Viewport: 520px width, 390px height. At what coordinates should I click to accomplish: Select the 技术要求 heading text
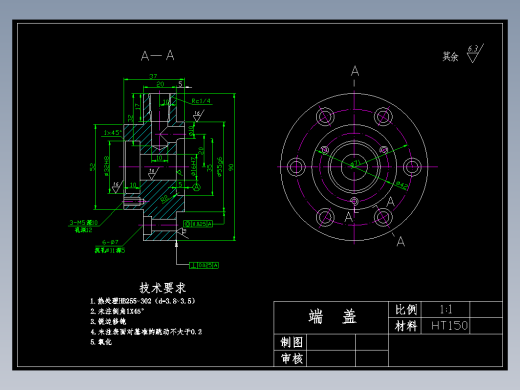pos(163,287)
